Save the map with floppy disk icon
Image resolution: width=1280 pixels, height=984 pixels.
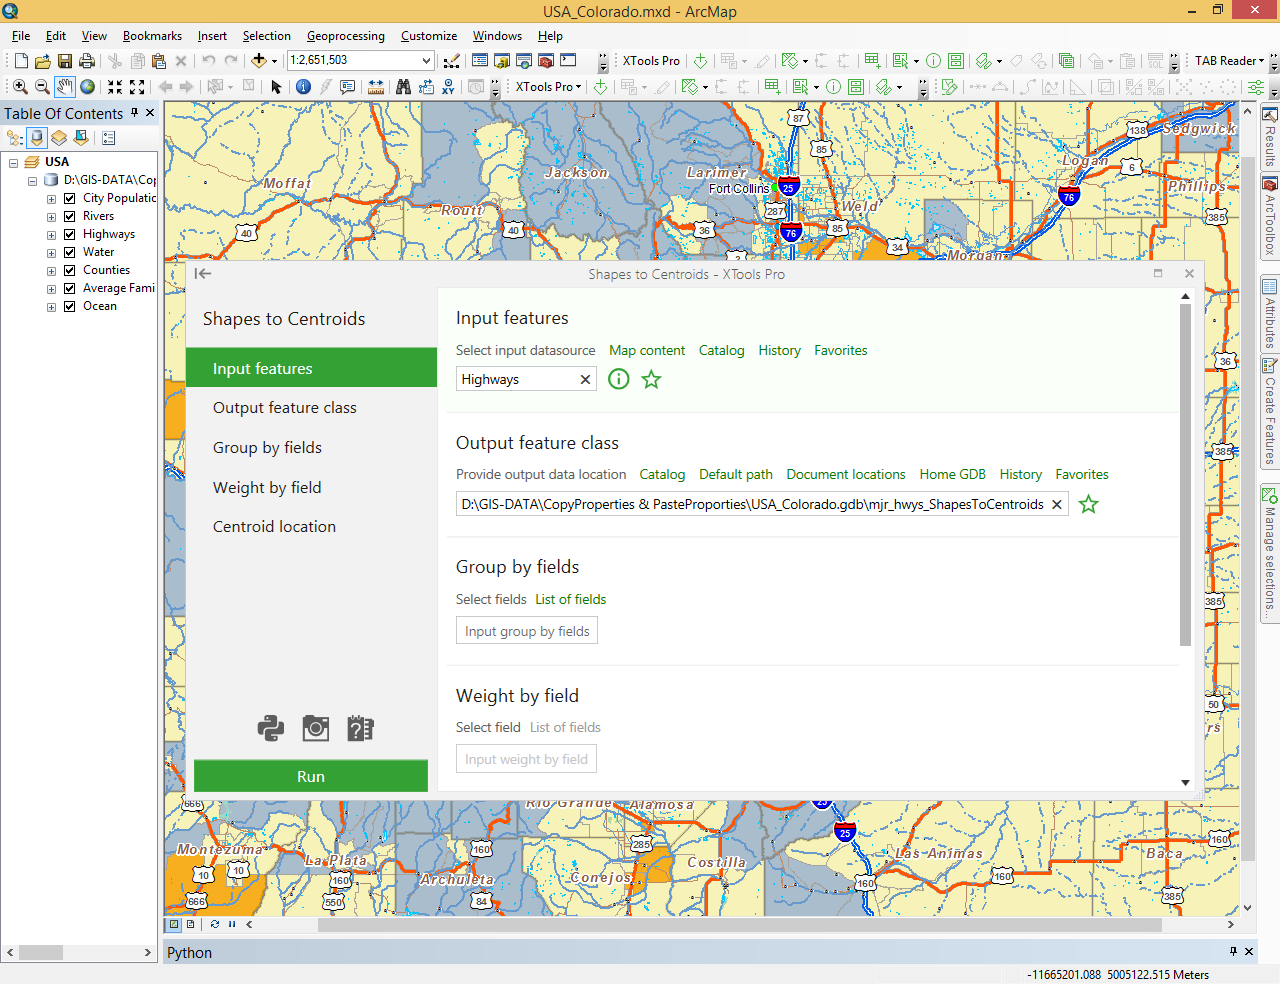(x=65, y=61)
